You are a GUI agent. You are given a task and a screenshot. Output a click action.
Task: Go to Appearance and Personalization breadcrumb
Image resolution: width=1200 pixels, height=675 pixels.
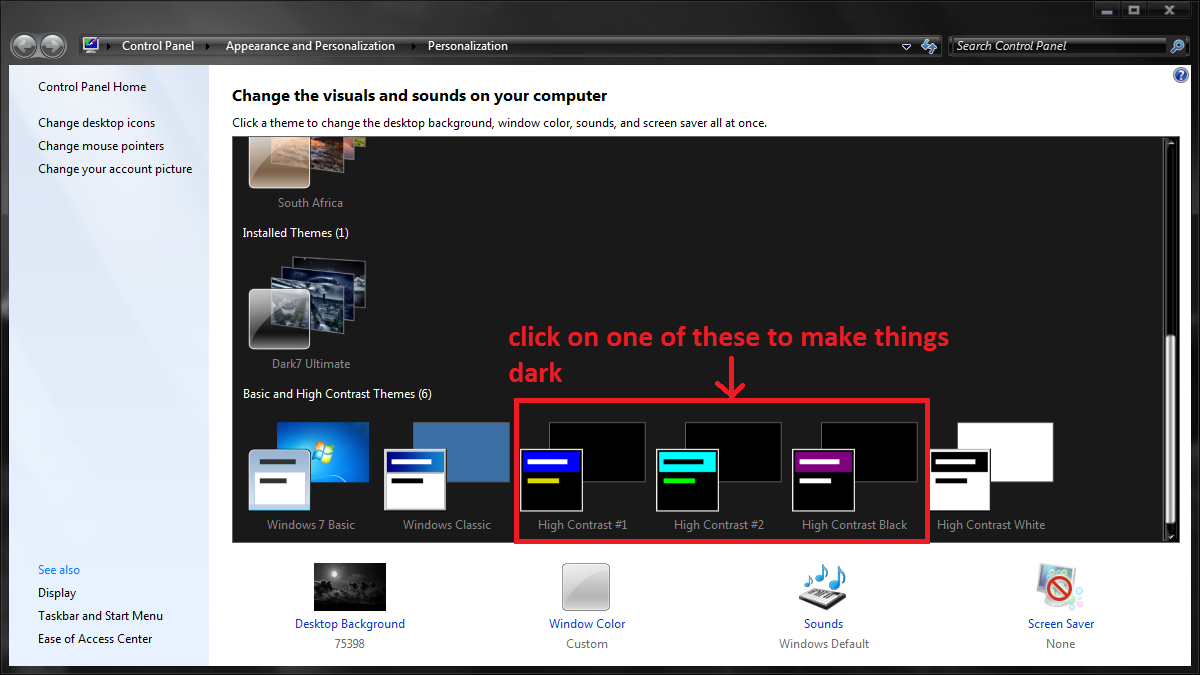[310, 46]
